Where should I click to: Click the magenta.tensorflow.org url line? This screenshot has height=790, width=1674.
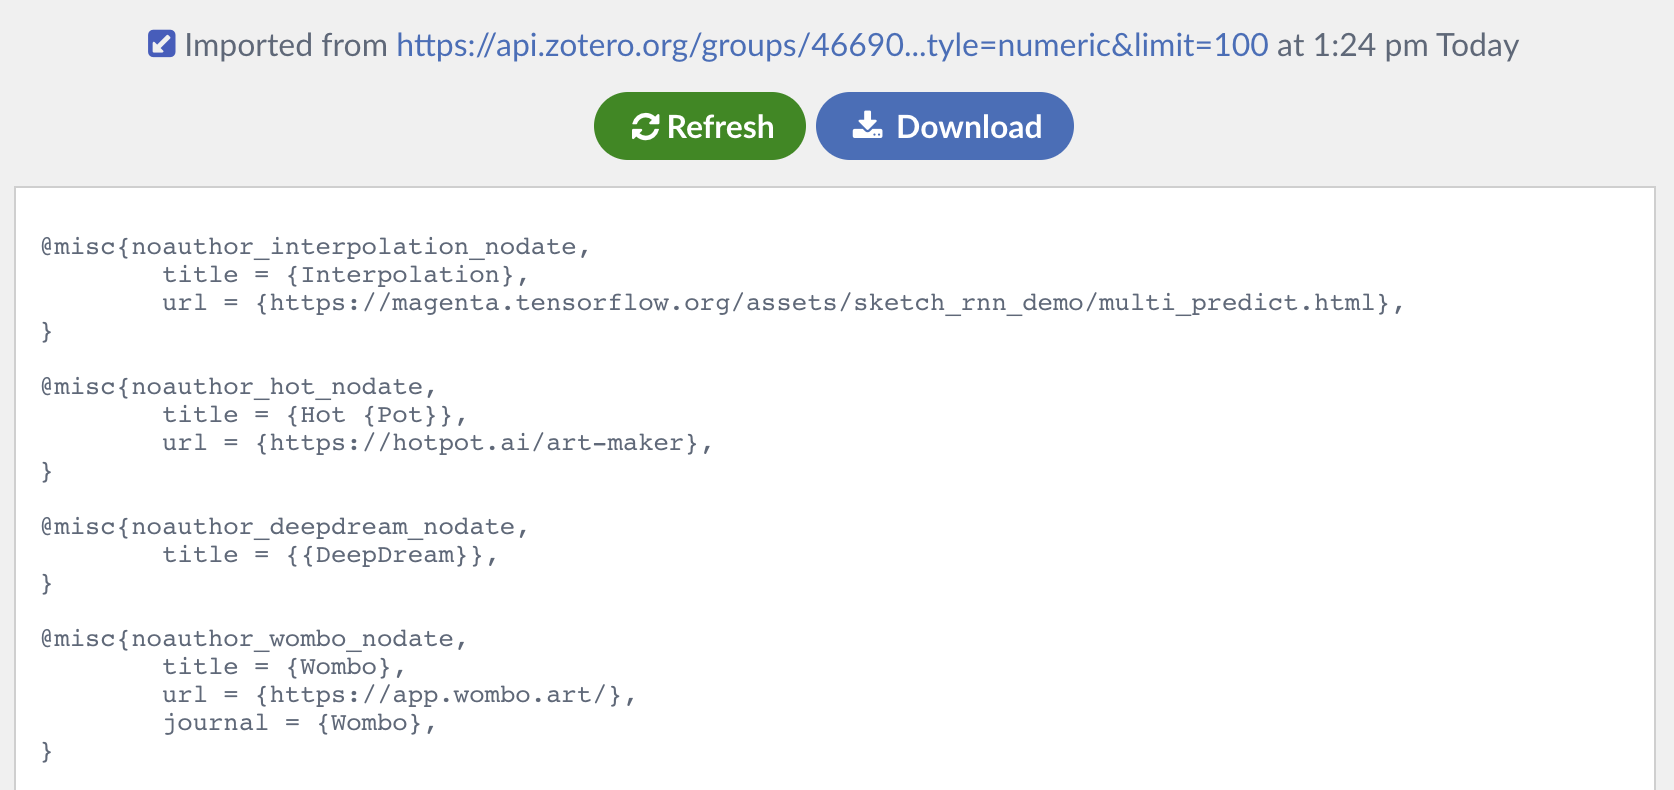[x=783, y=303]
